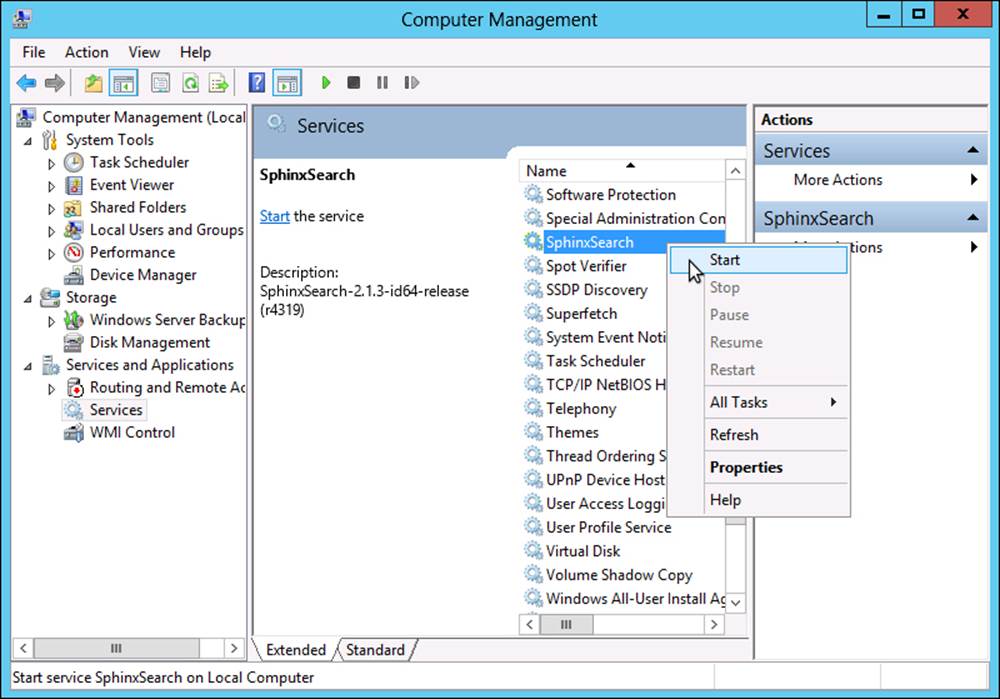
Task: Click the Up one level folder icon
Action: (x=93, y=83)
